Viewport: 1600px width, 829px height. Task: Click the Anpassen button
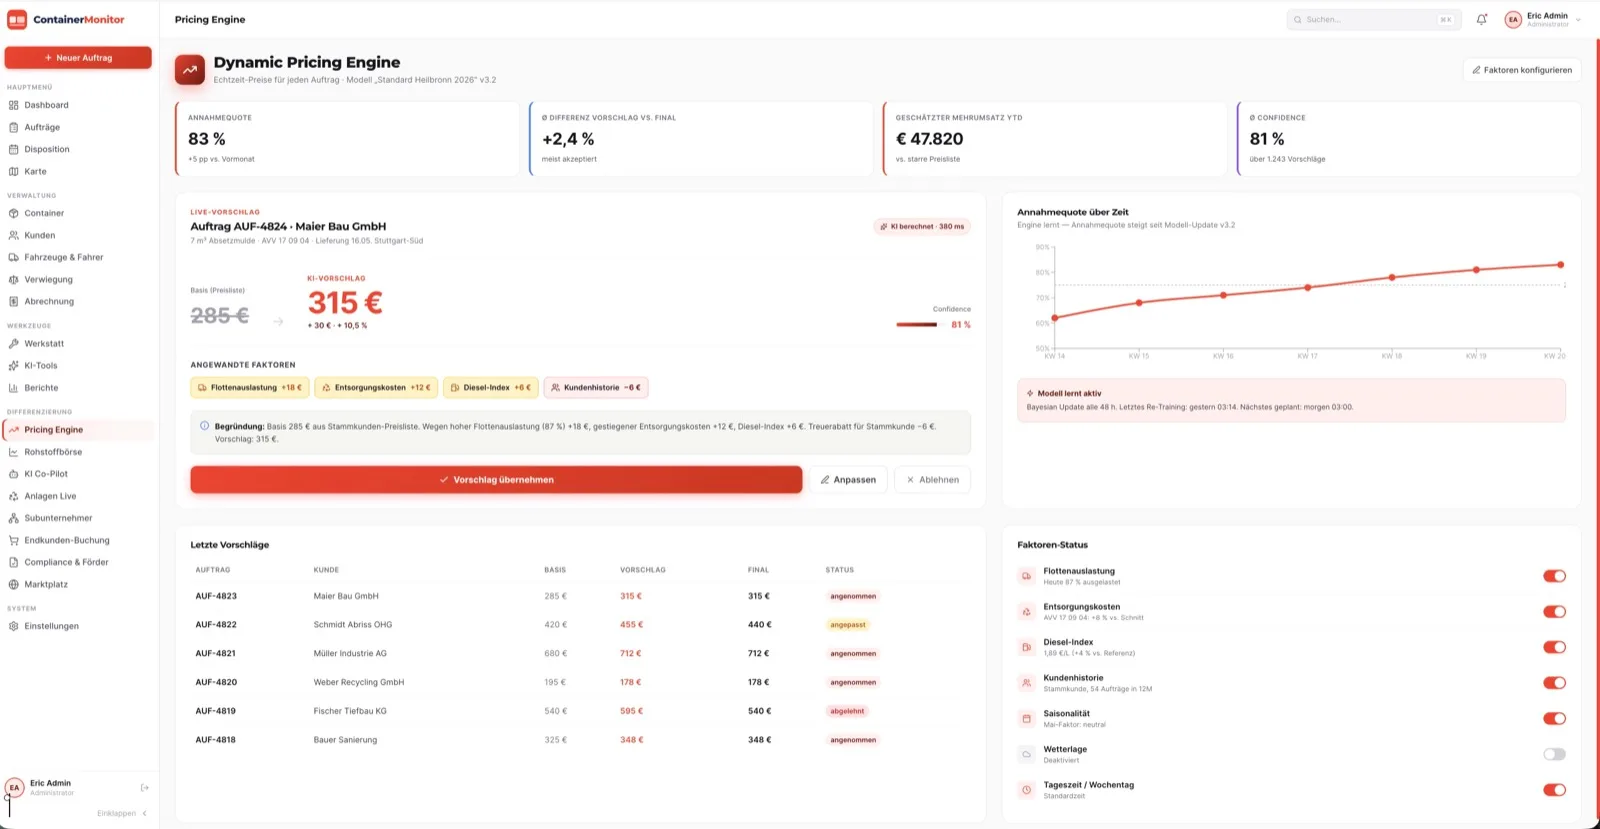click(848, 480)
